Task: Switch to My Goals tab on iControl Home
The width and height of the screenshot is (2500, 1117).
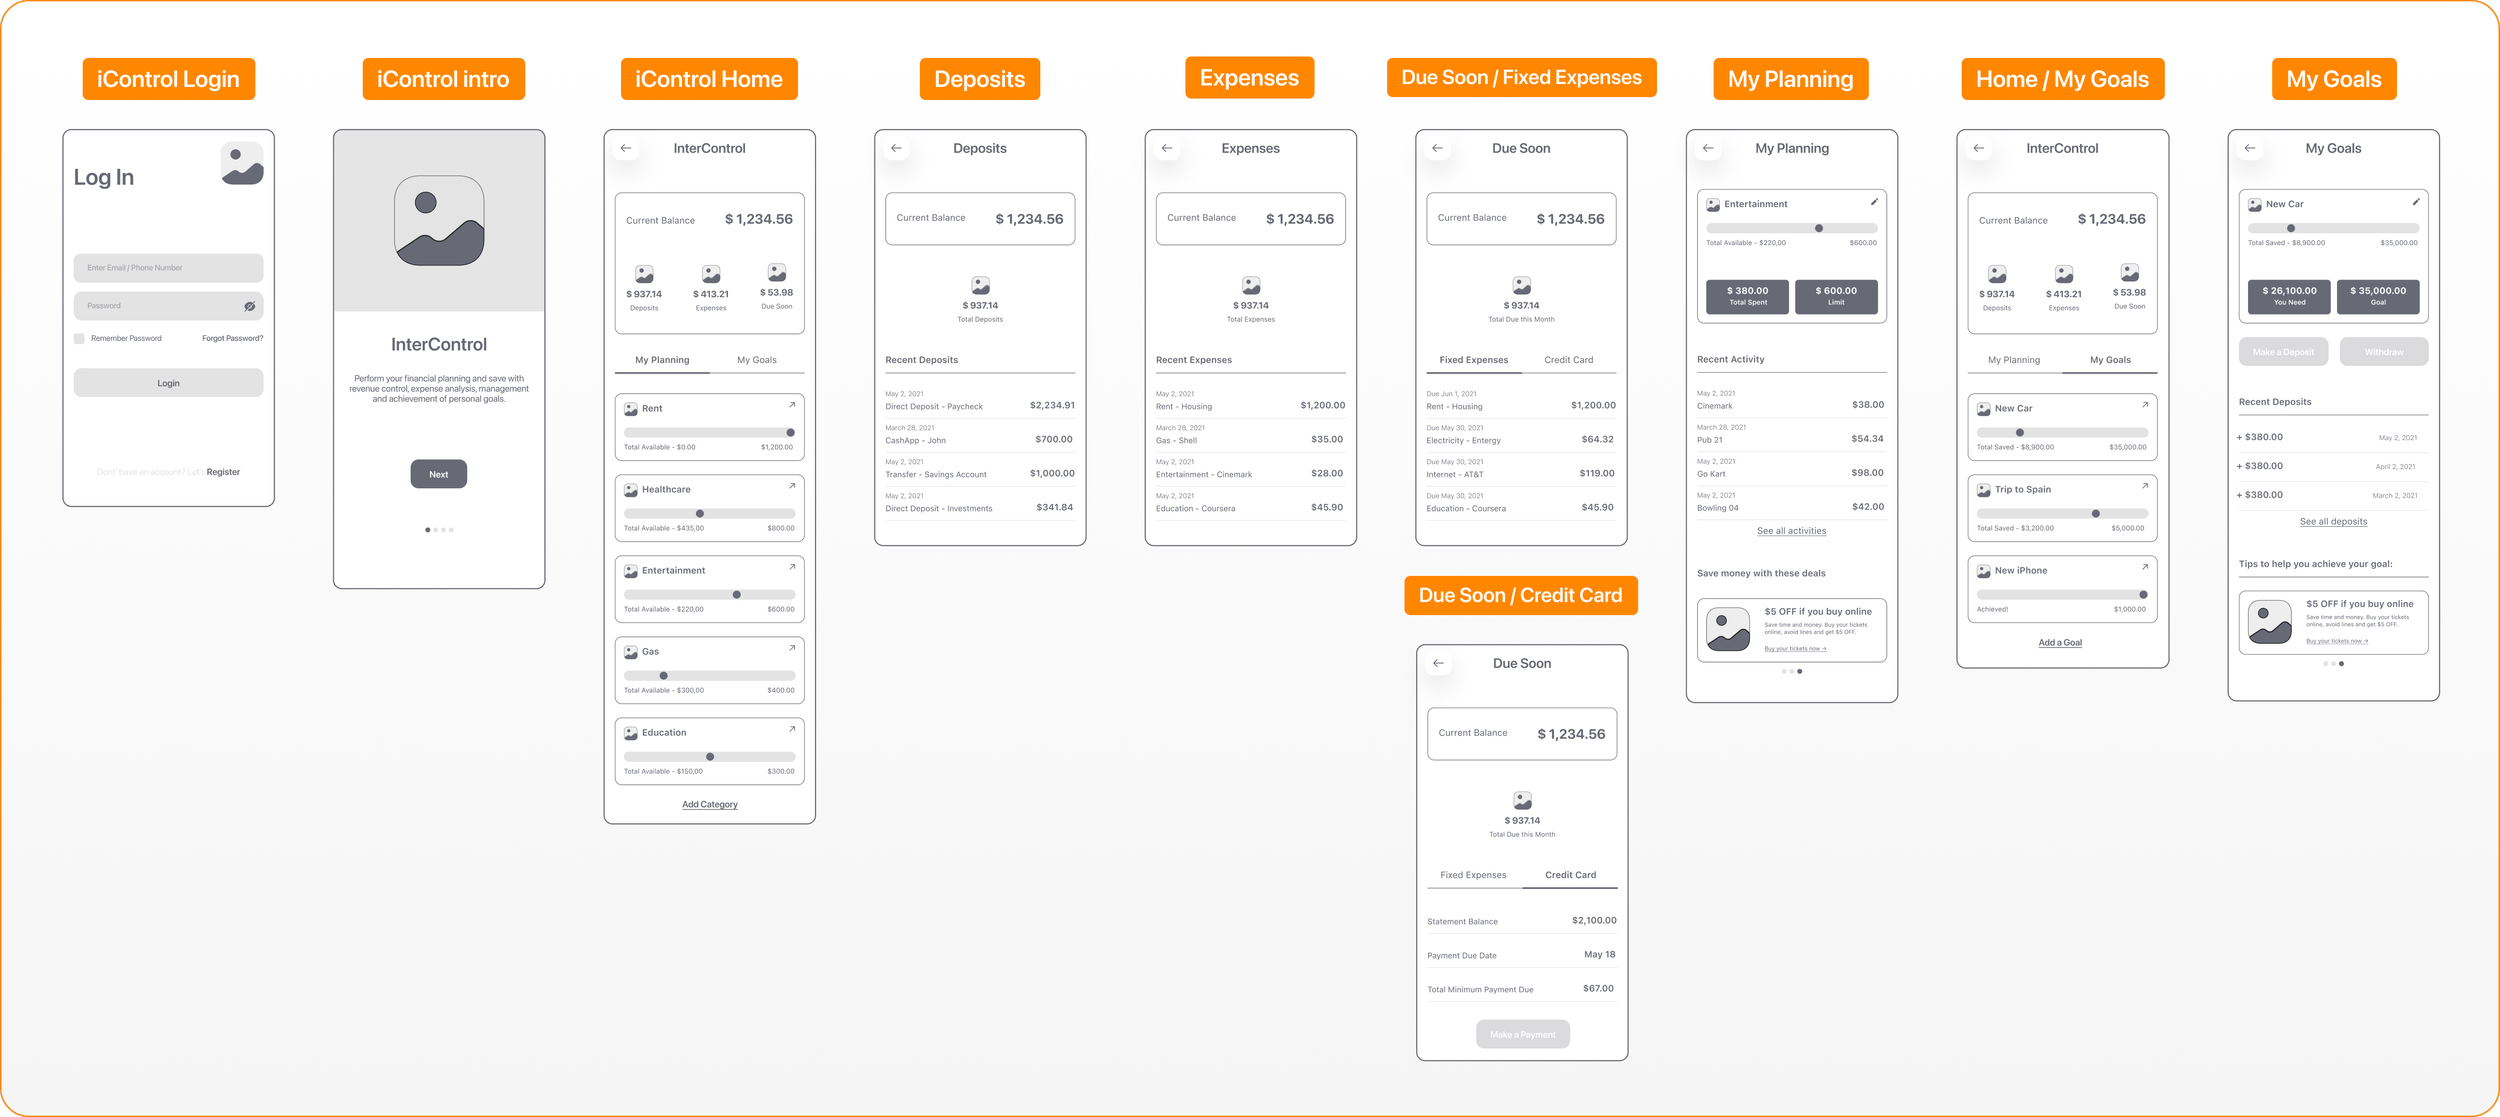Action: pyautogui.click(x=757, y=360)
